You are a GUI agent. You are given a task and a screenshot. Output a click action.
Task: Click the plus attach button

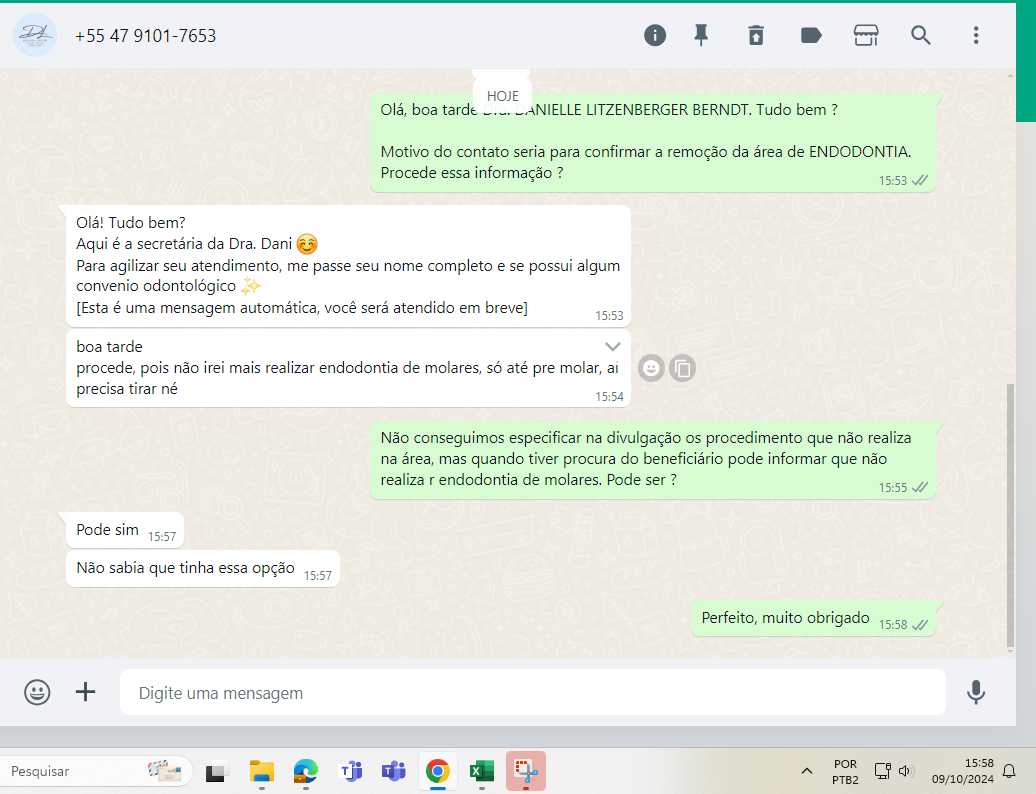tap(85, 692)
